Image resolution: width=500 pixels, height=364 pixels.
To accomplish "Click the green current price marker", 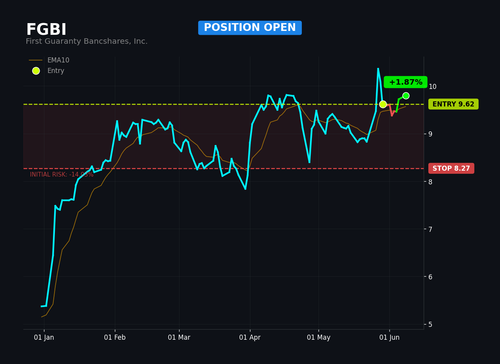I will point(406,96).
